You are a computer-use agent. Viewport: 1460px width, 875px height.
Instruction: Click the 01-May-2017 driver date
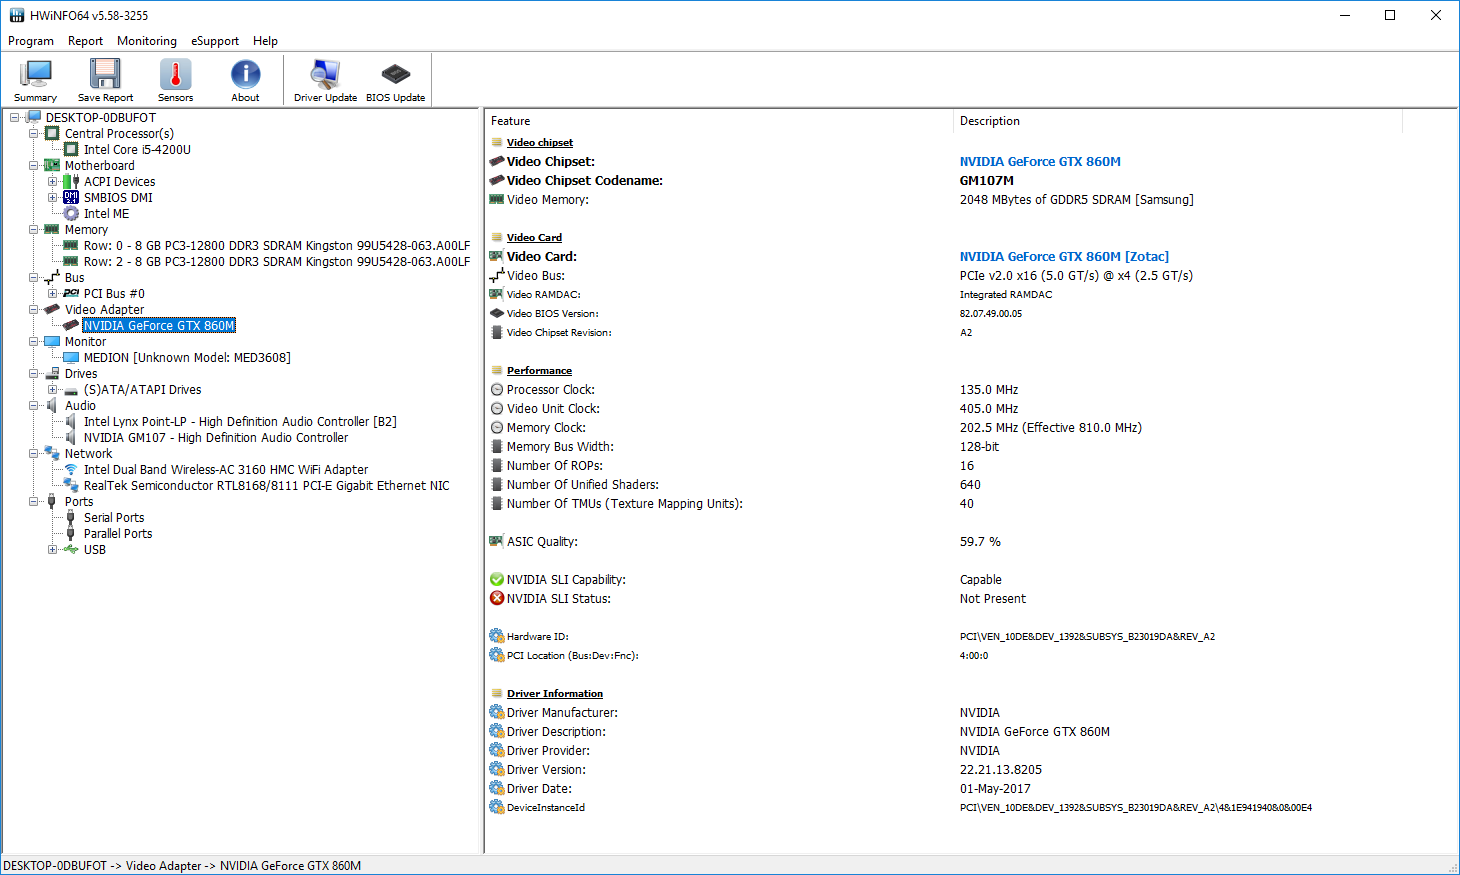point(995,788)
